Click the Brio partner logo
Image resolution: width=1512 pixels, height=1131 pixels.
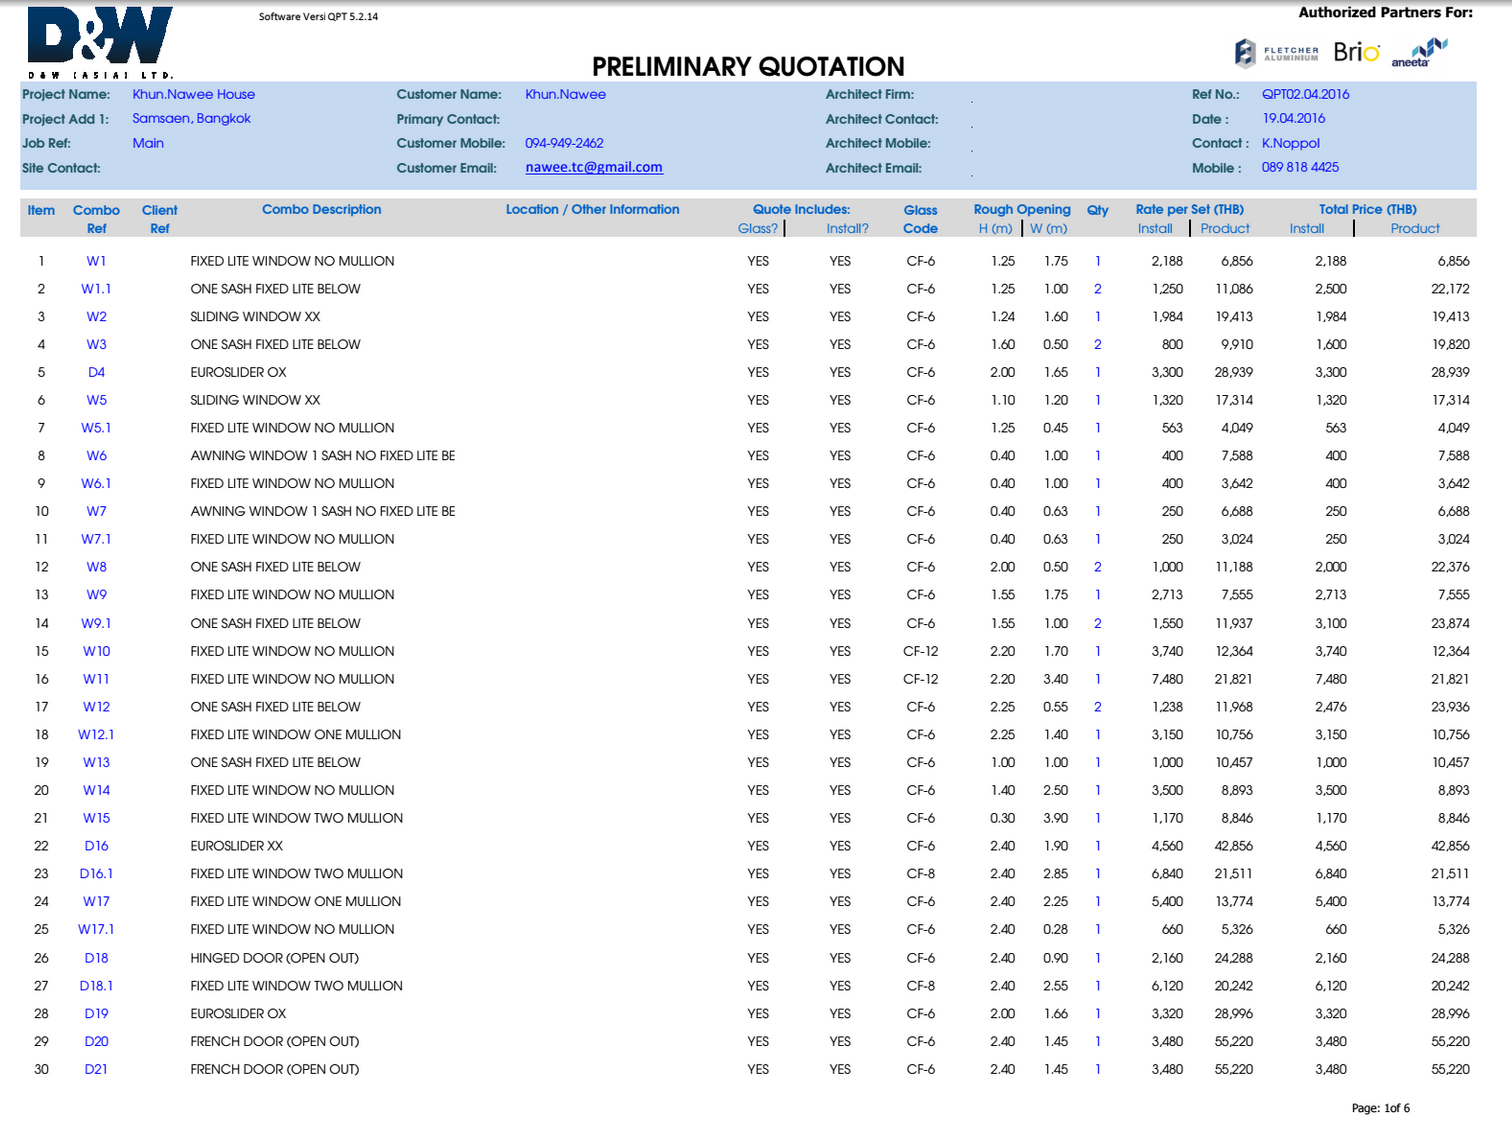(1357, 52)
